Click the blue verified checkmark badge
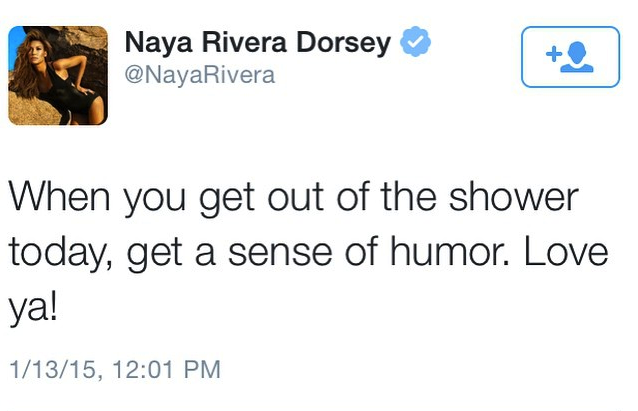 click(x=415, y=42)
